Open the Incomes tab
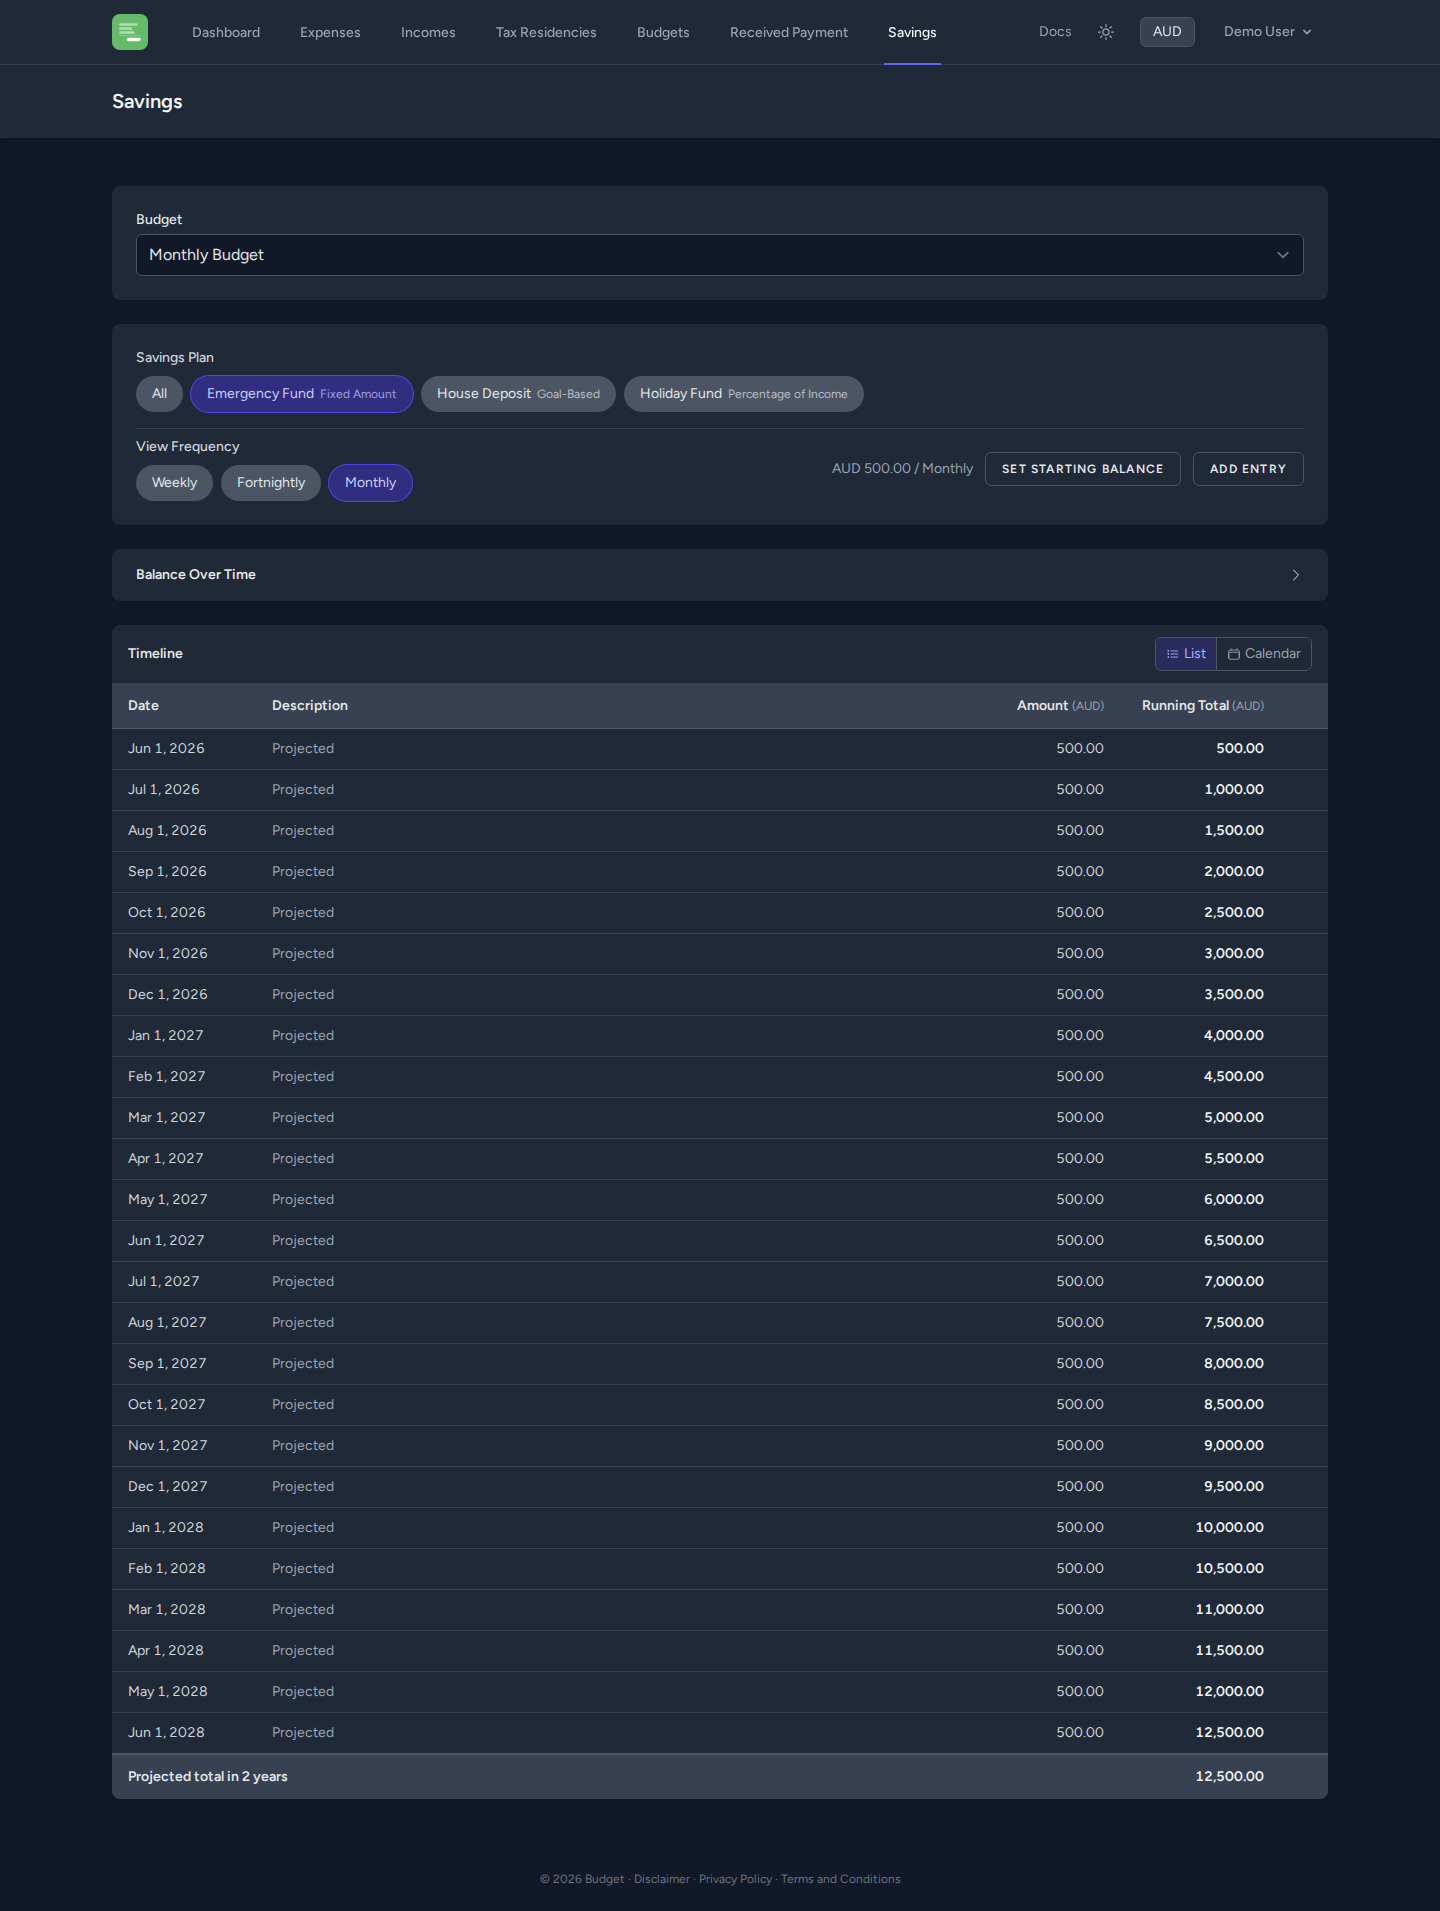Viewport: 1440px width, 1911px height. [428, 32]
